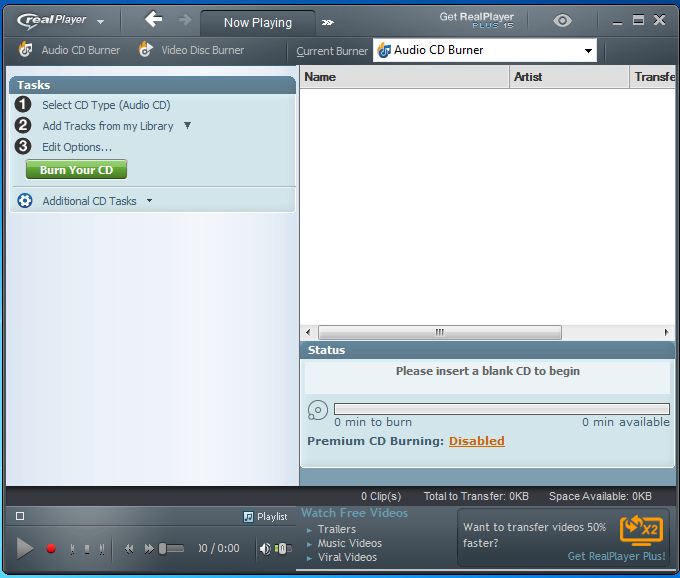Go back with the left arrow
Viewport: 680px width, 578px height.
coord(154,20)
